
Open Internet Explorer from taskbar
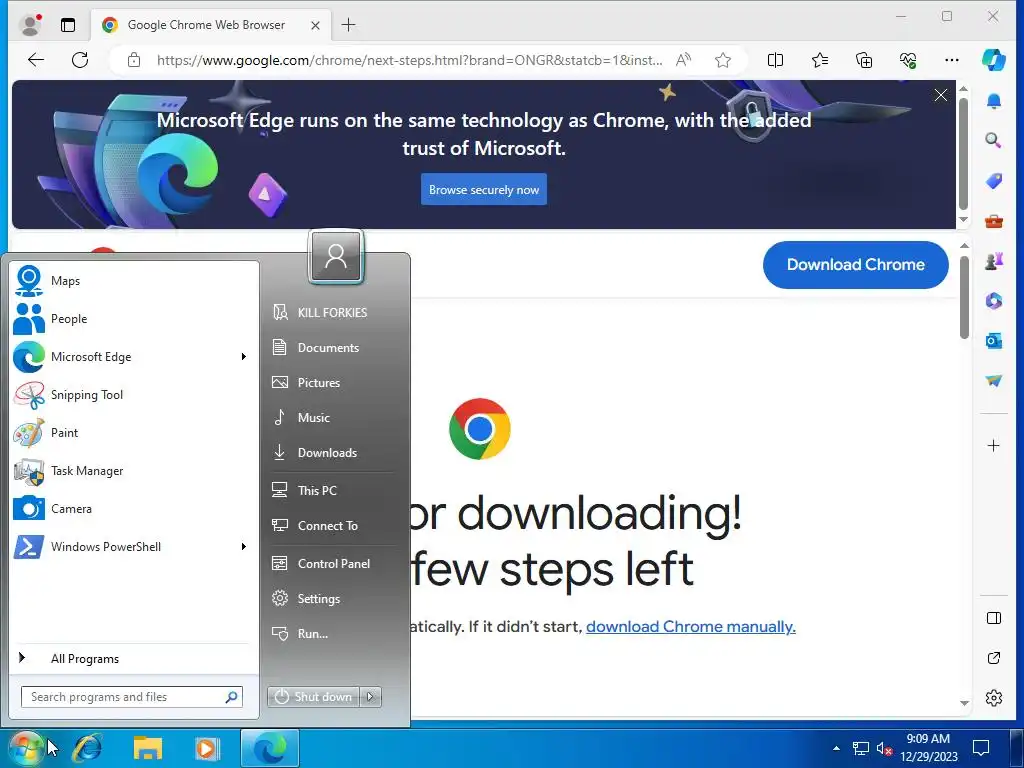(x=87, y=748)
